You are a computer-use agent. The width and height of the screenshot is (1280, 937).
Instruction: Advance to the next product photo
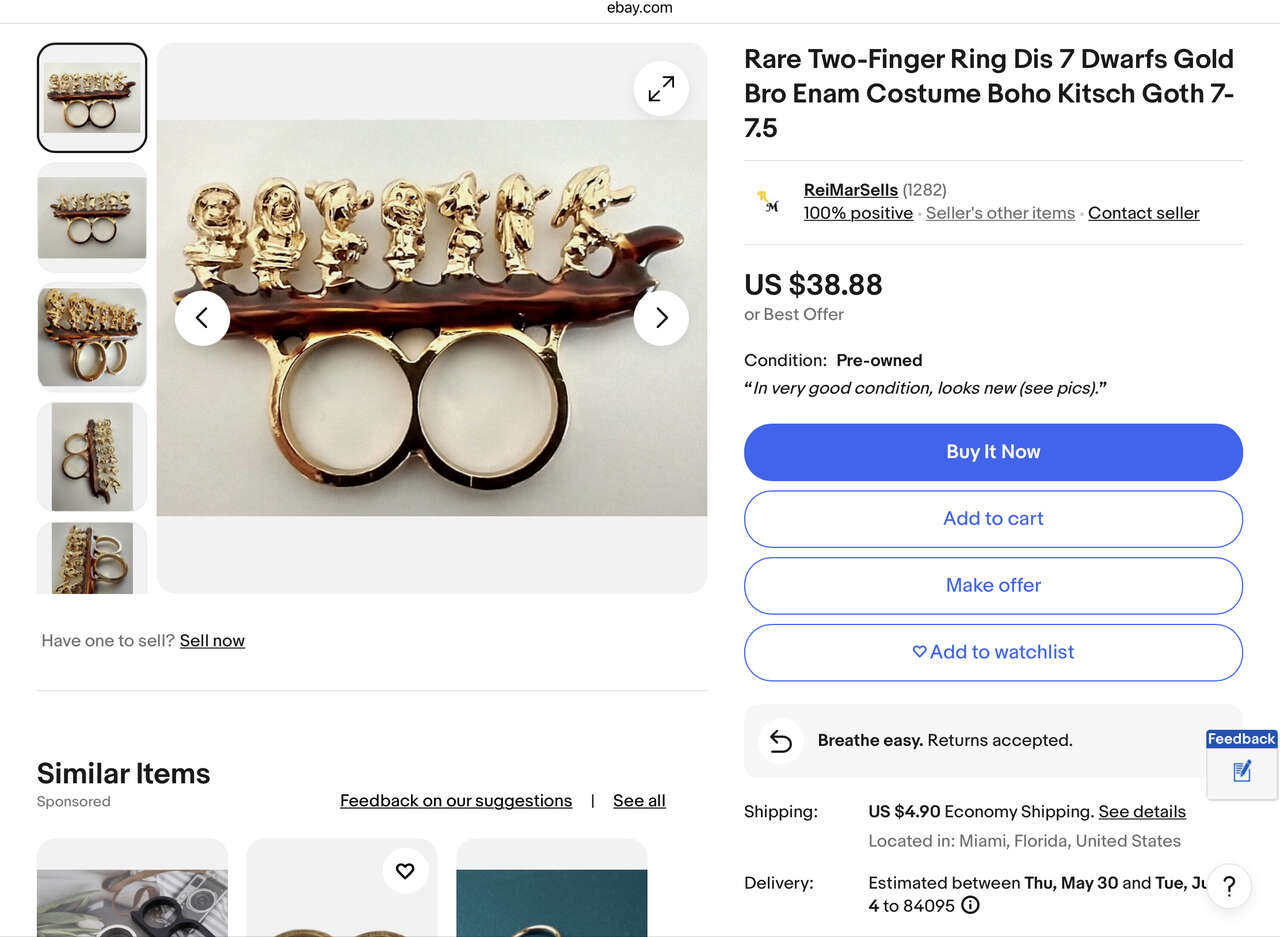661,318
